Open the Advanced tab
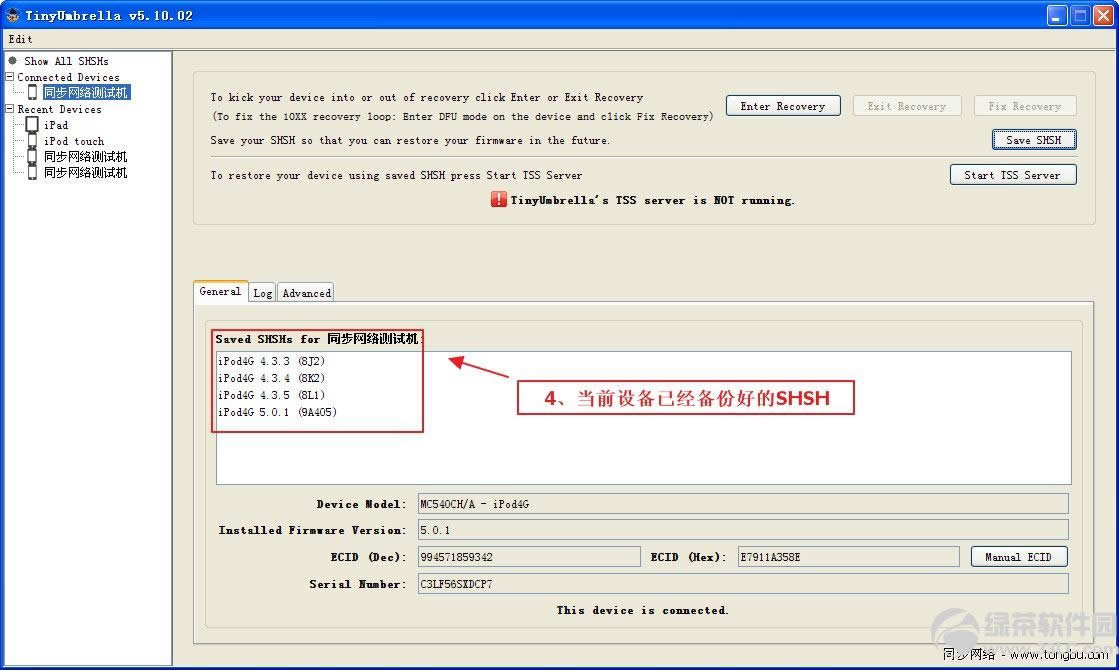This screenshot has width=1119, height=670. tap(306, 293)
